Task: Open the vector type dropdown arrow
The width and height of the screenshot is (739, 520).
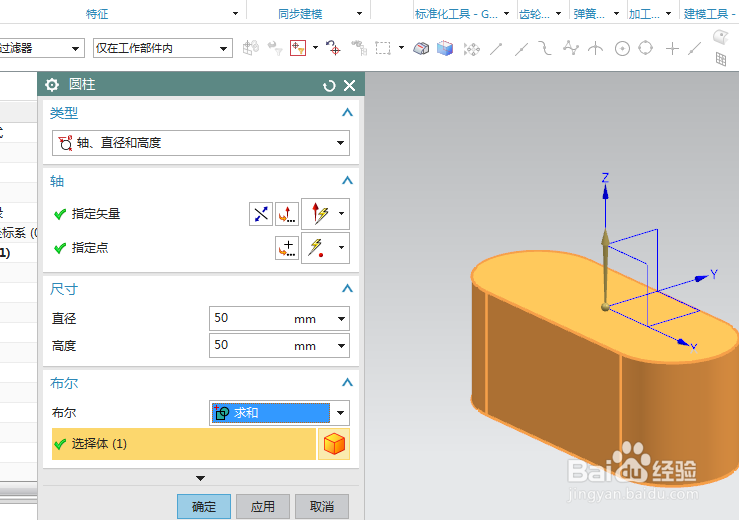Action: pos(342,214)
